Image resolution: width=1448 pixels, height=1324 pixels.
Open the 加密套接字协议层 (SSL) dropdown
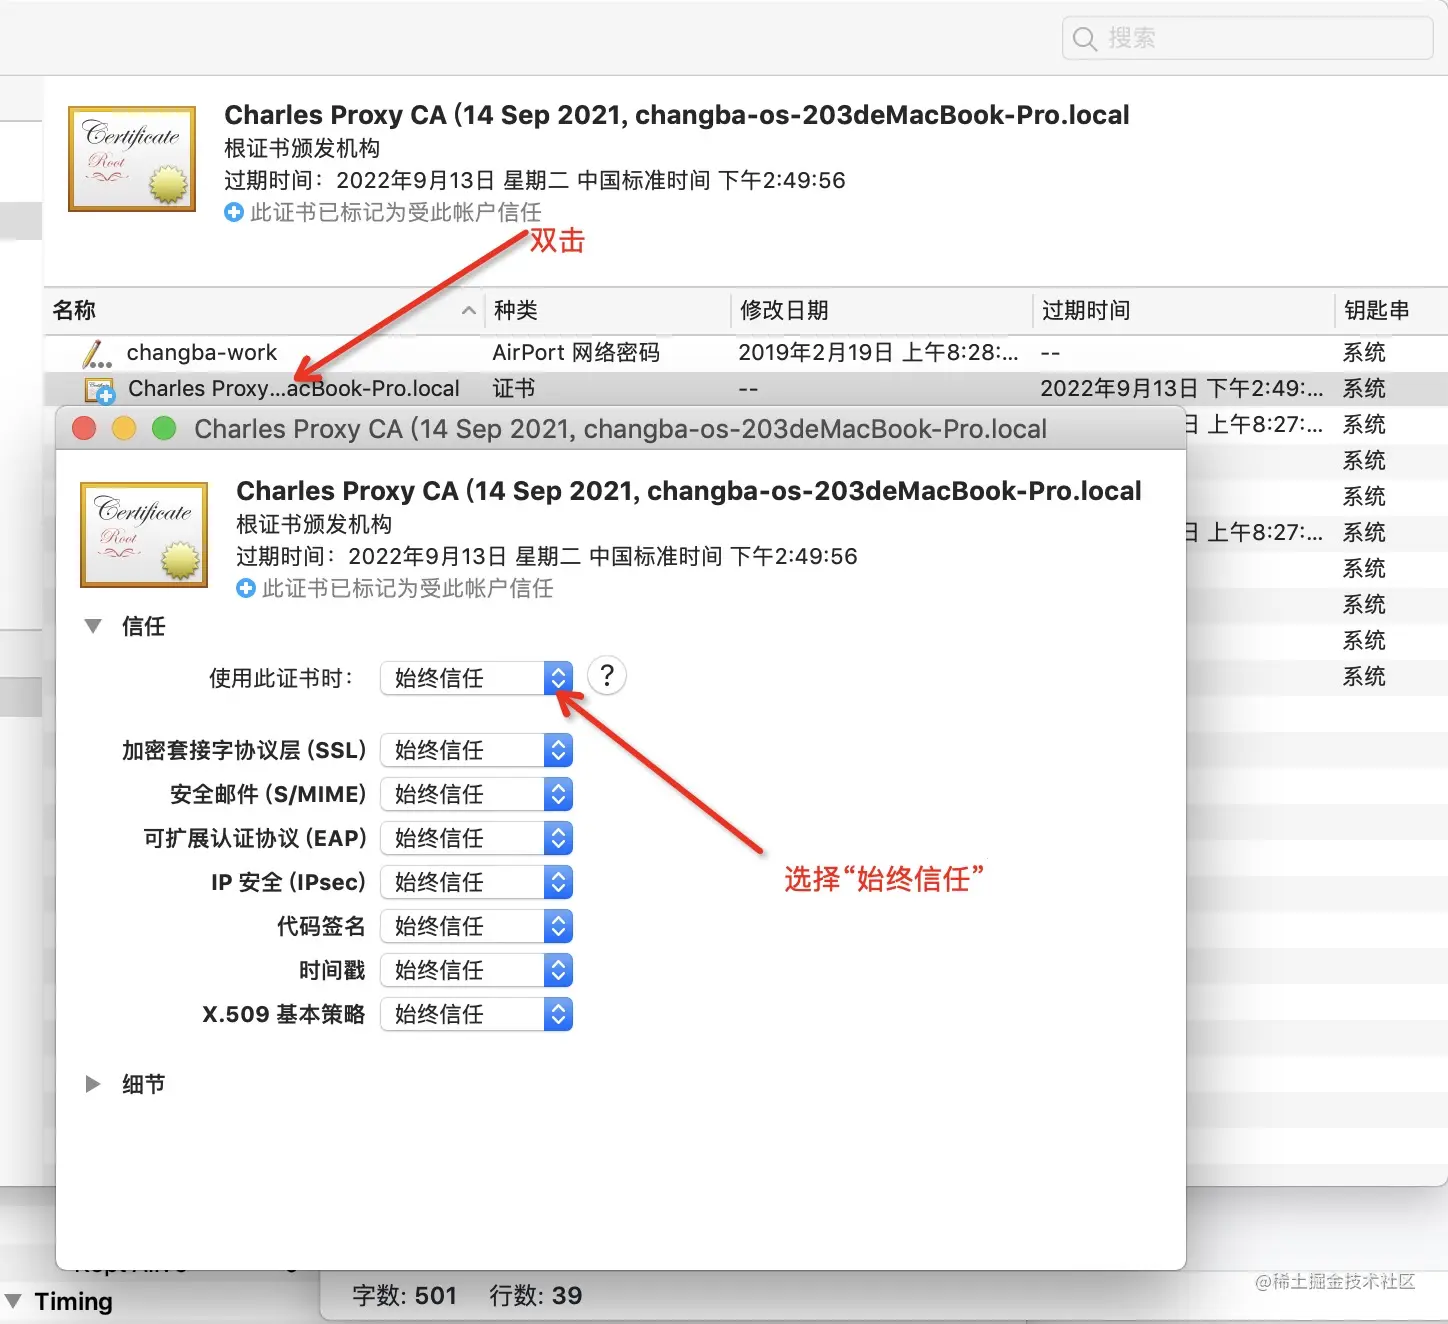tap(476, 750)
